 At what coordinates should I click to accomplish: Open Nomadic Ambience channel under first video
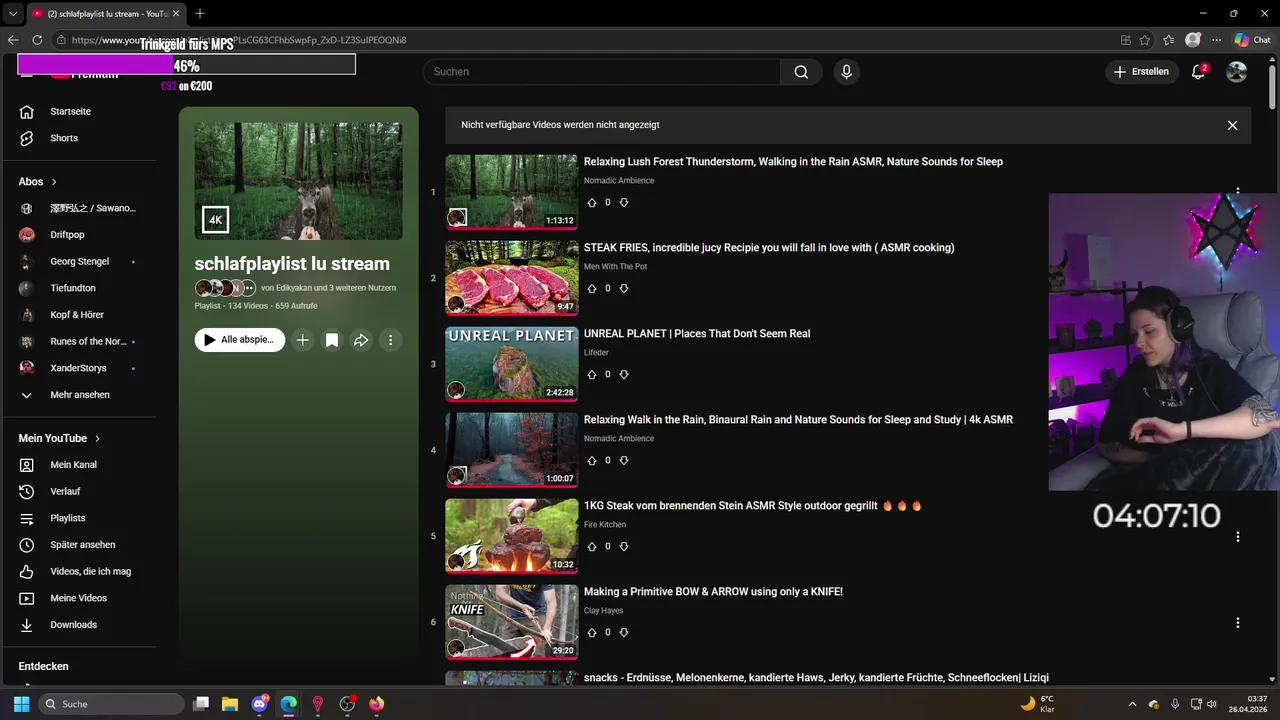(x=619, y=181)
